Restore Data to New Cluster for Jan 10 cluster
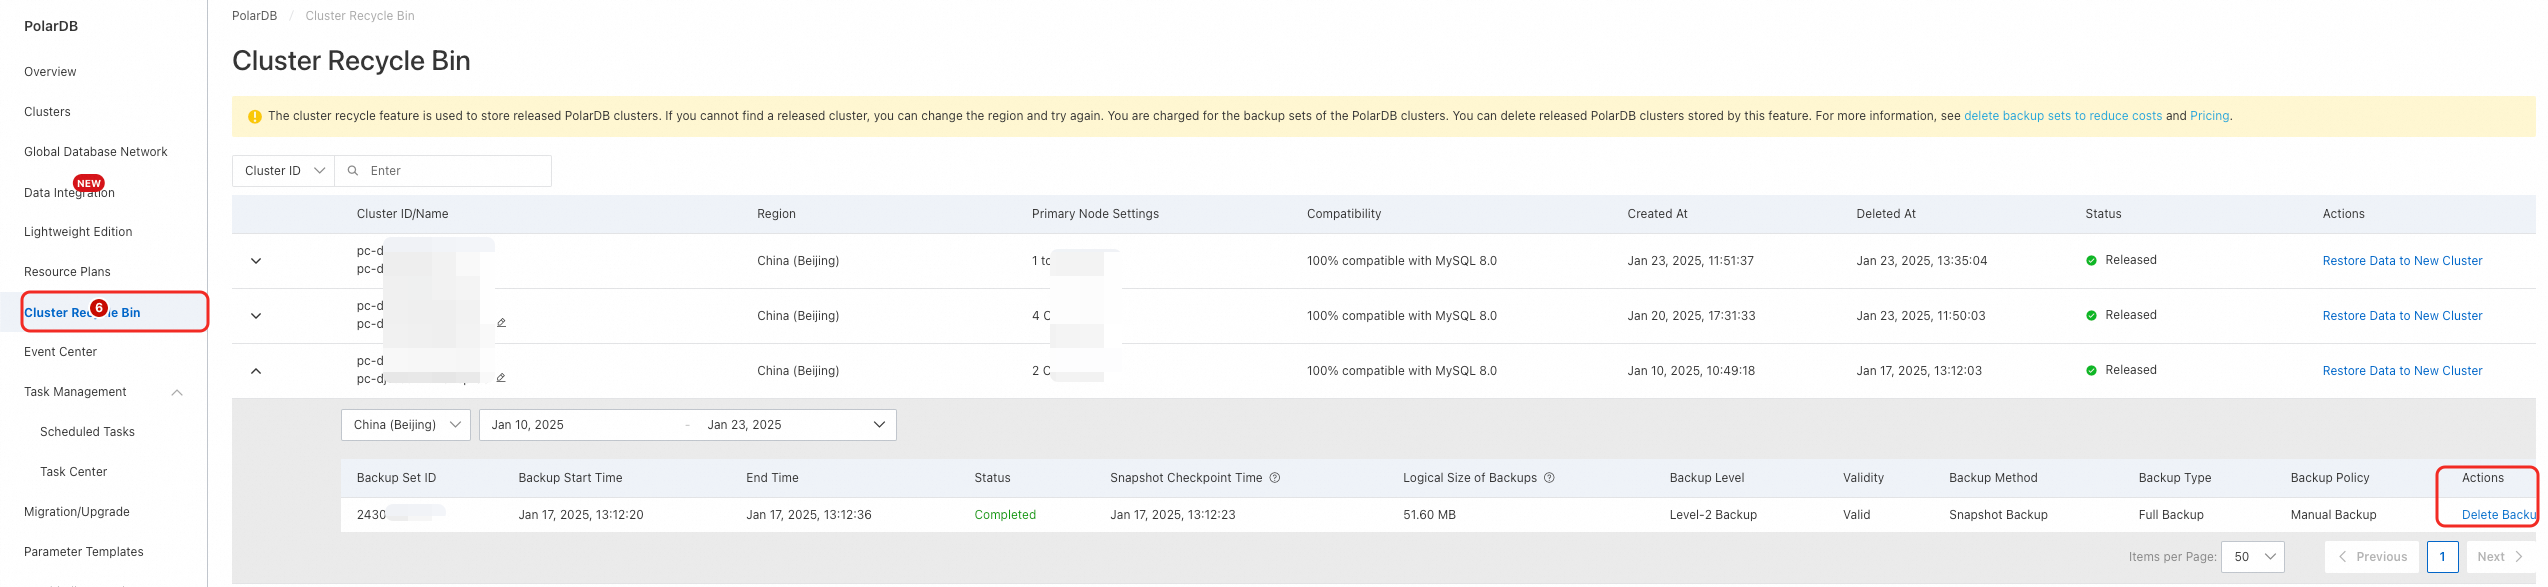The height and width of the screenshot is (587, 2548). click(x=2402, y=371)
